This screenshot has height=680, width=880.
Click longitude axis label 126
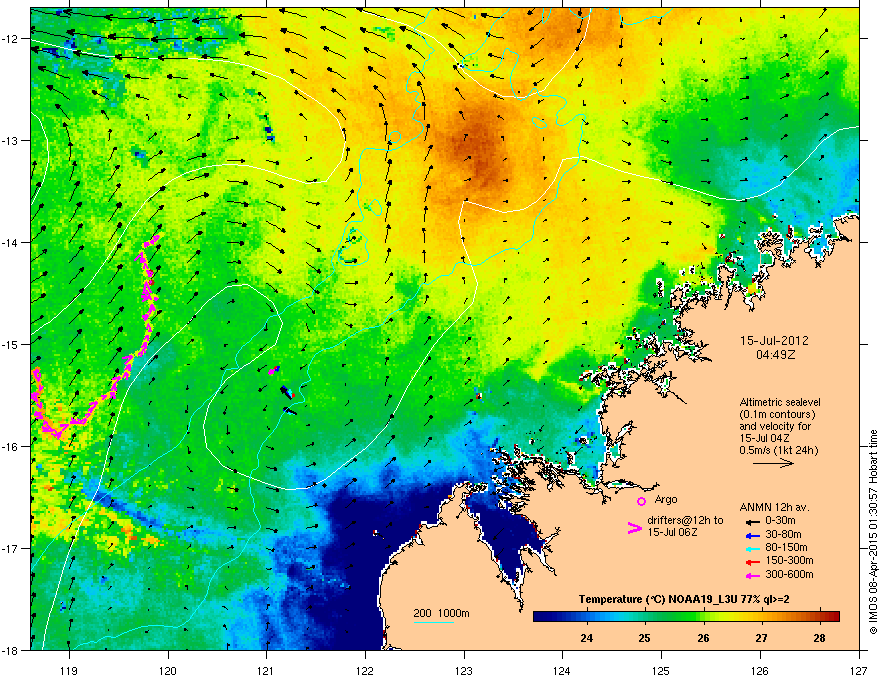coord(760,670)
